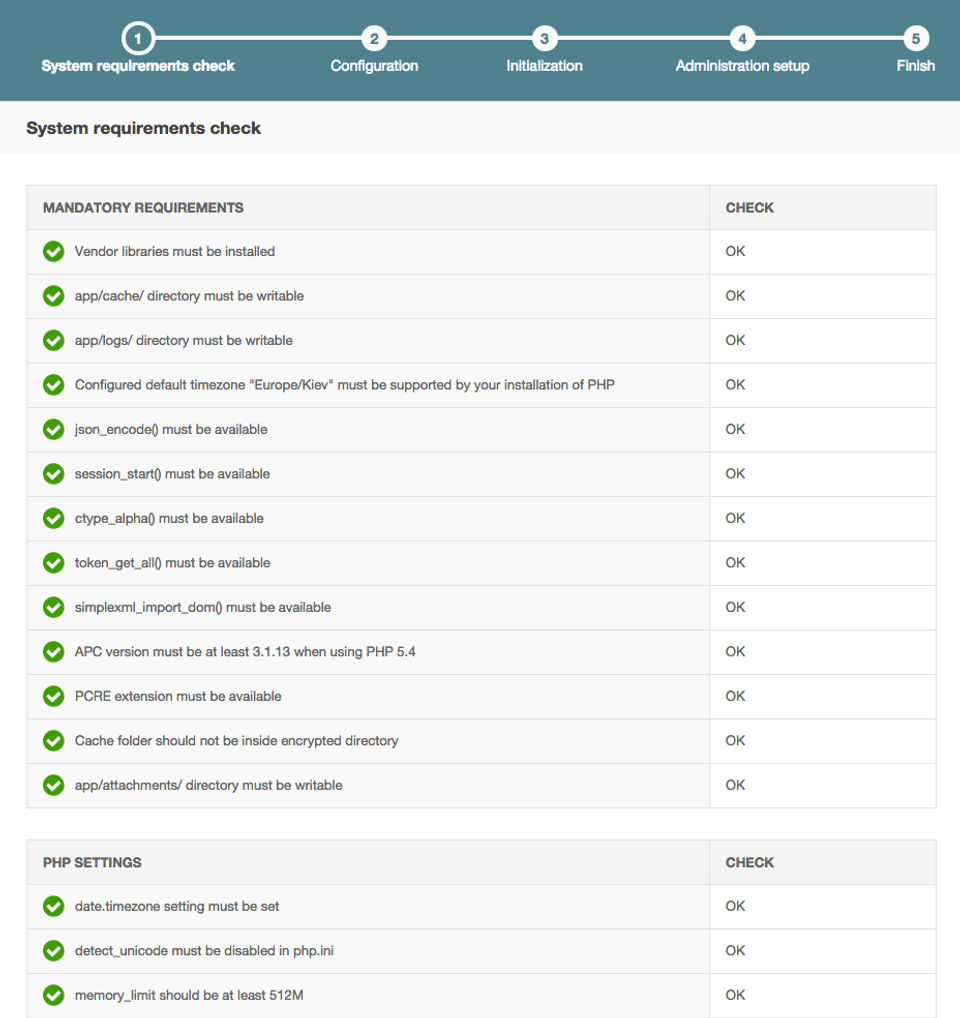Click the Mandatory Requirements table header

[x=143, y=208]
